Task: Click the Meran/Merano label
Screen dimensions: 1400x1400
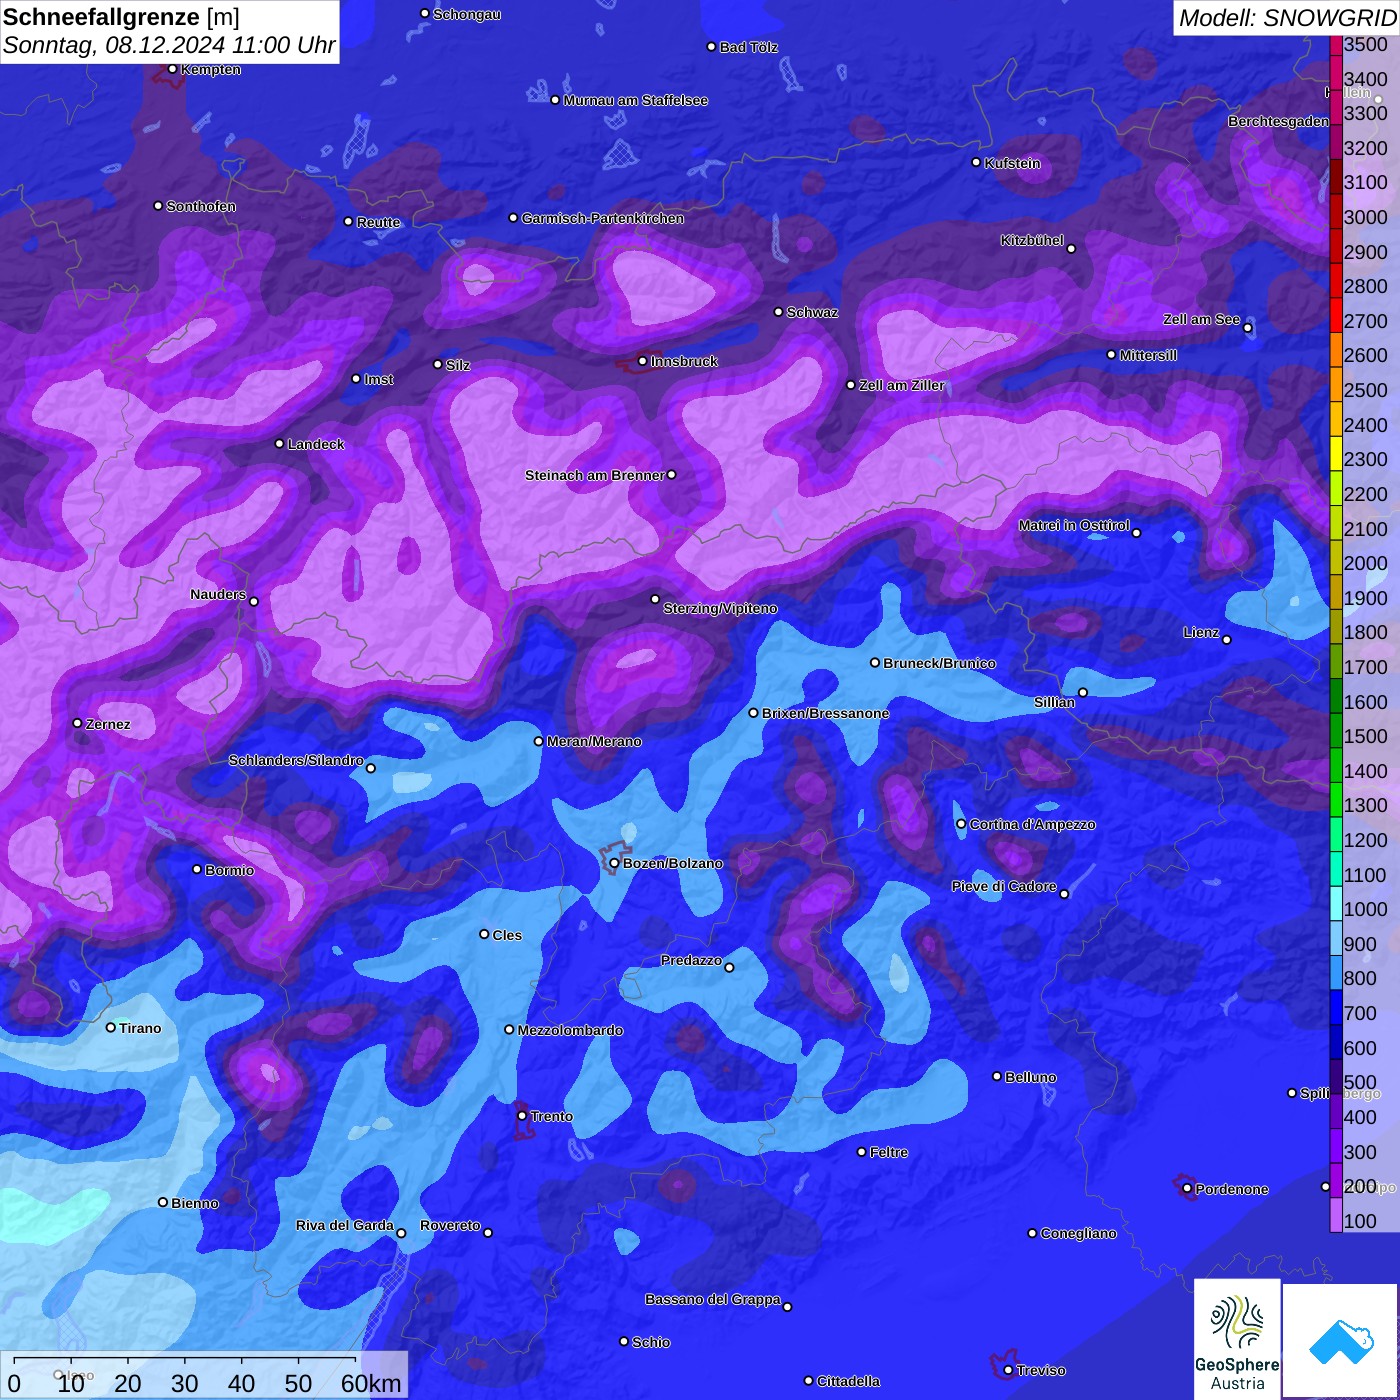Action: coord(594,741)
